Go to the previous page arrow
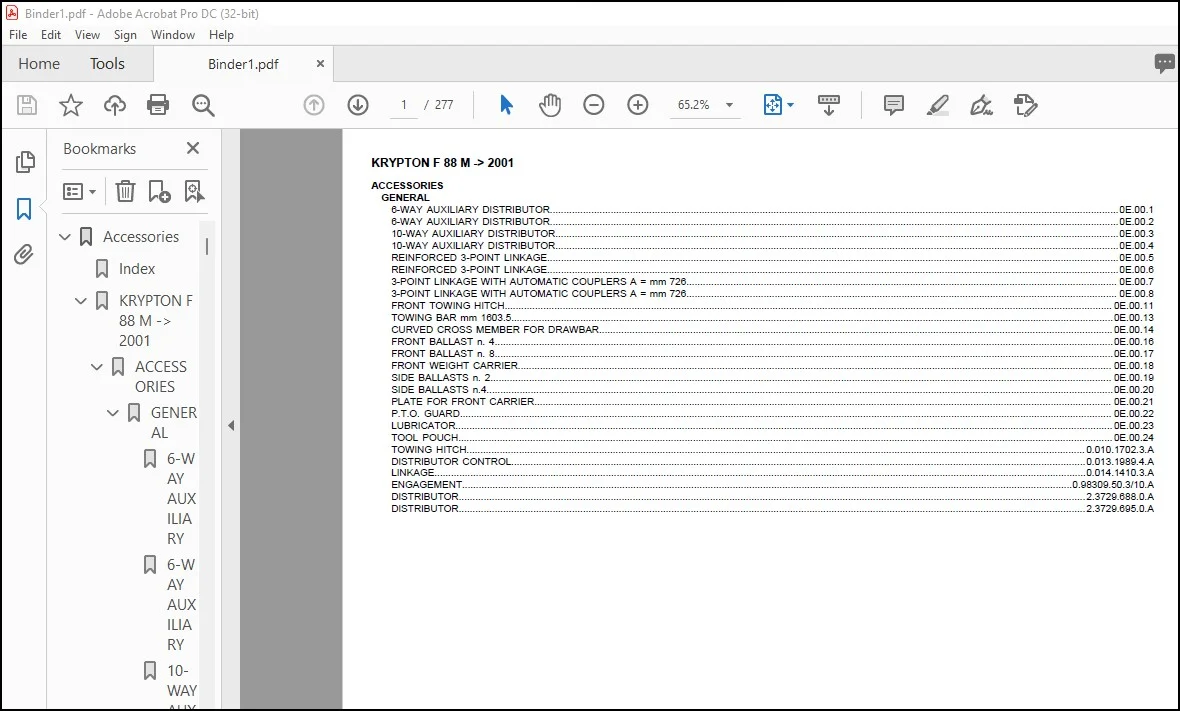This screenshot has width=1180, height=711. pos(314,105)
